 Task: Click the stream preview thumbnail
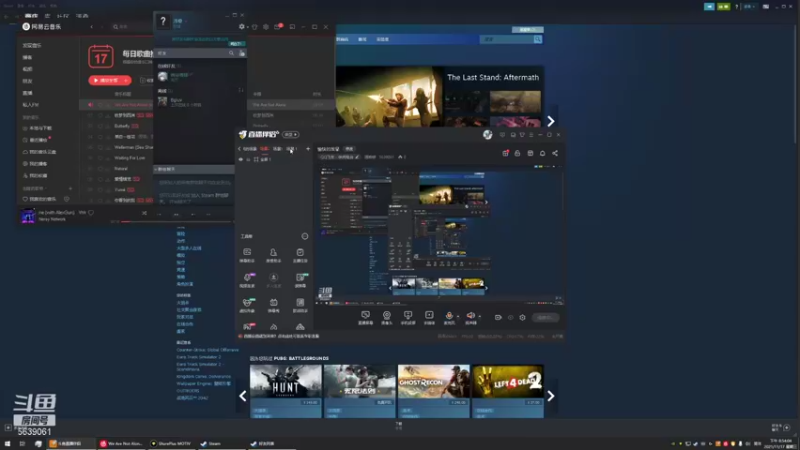439,235
